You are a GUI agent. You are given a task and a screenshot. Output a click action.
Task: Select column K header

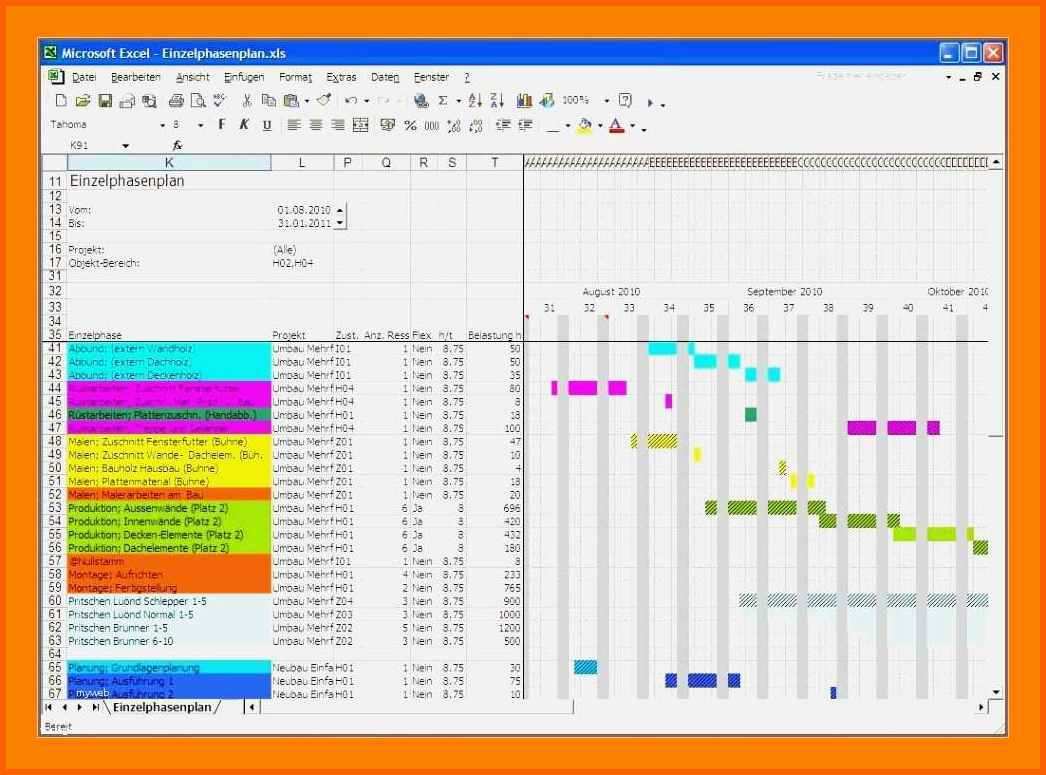(x=169, y=162)
